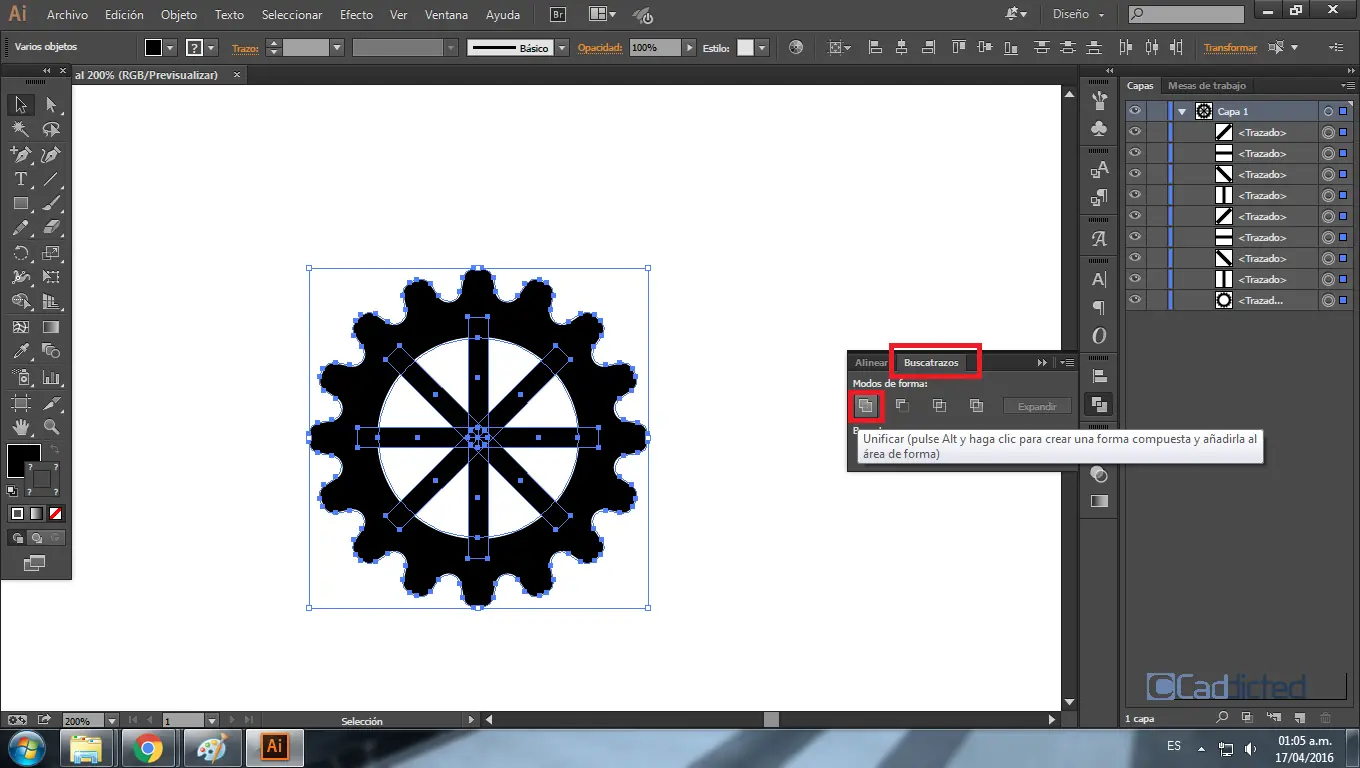Select the Selection tool (black arrow)
The height and width of the screenshot is (768, 1360).
20,105
